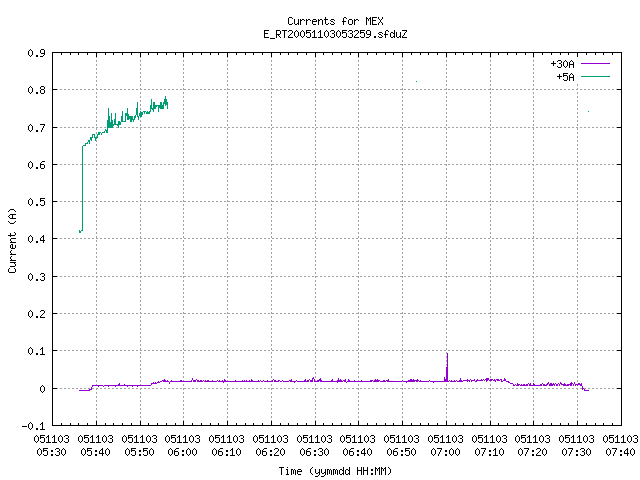Click the x-axis tick label '051103 06:00'

182,445
